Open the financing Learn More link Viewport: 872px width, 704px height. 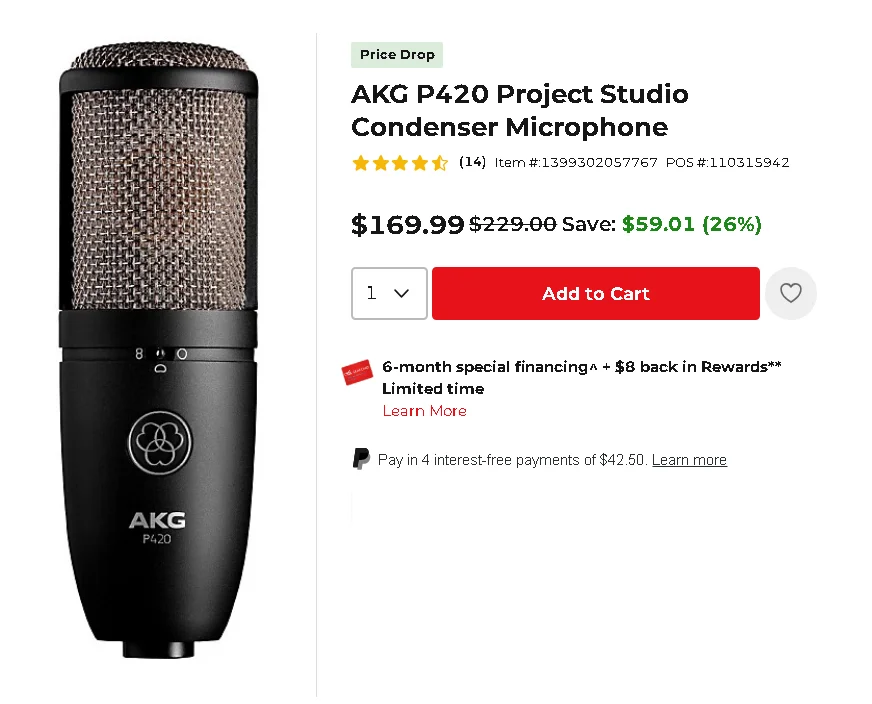click(424, 410)
